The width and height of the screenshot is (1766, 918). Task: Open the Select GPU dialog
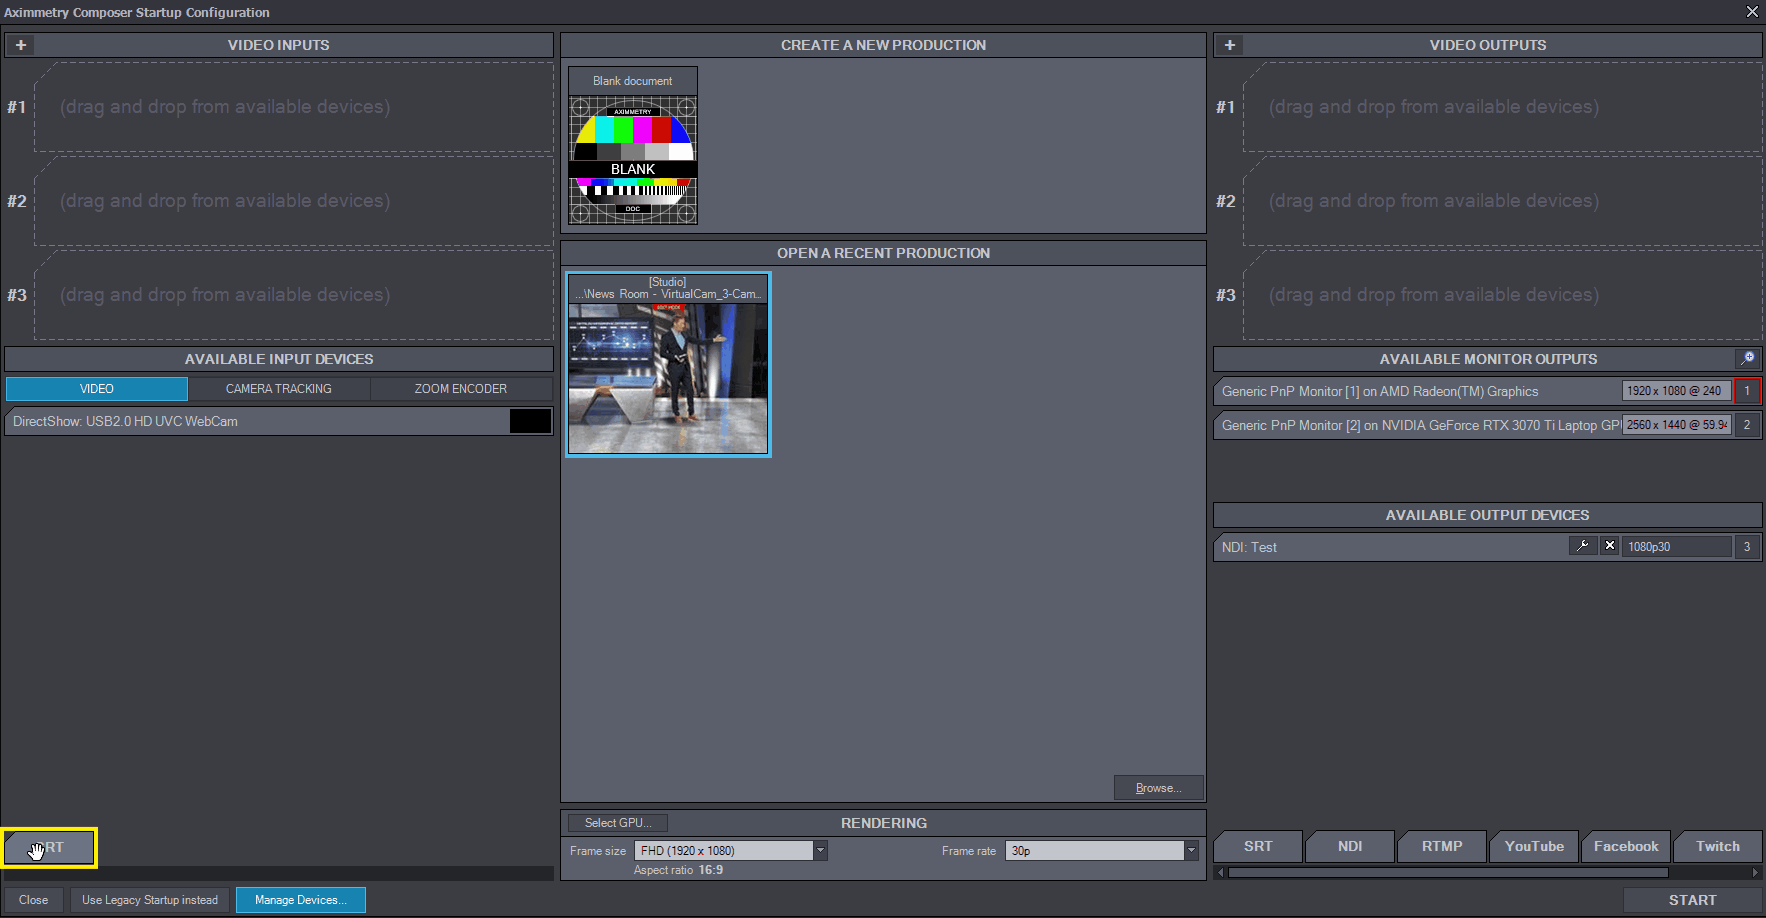click(617, 823)
